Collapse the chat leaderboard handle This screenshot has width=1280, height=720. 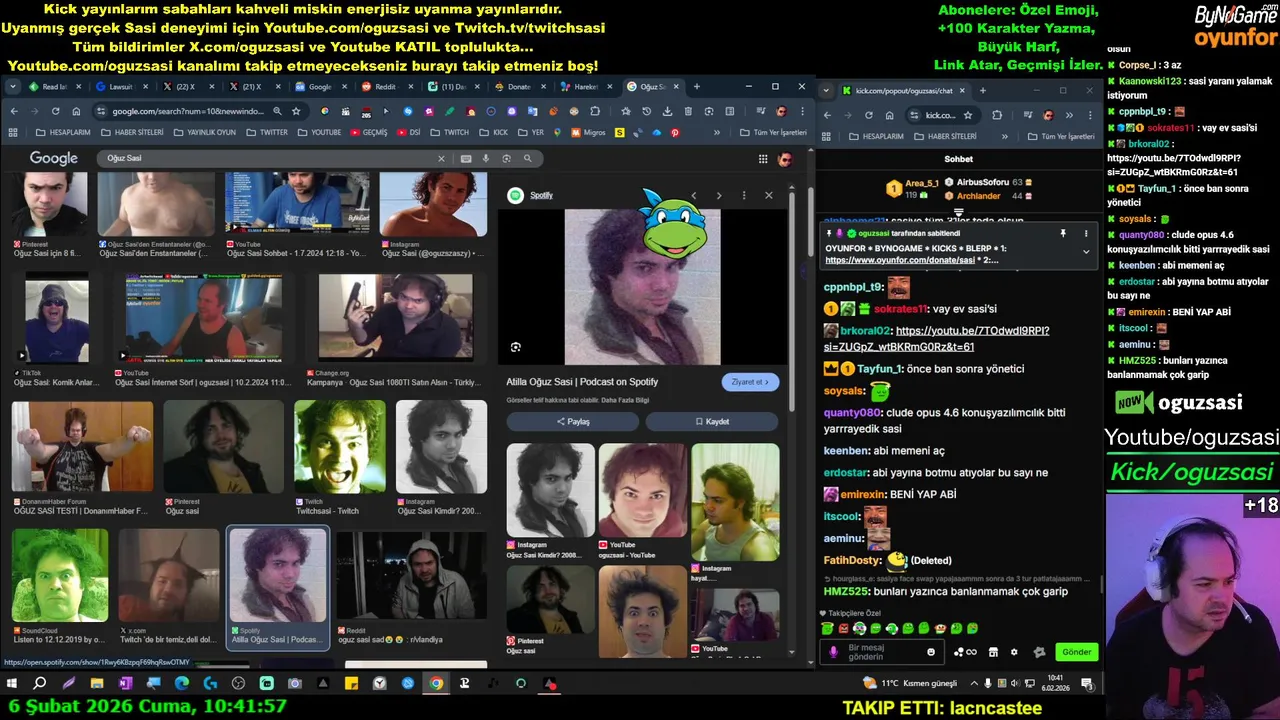(958, 212)
